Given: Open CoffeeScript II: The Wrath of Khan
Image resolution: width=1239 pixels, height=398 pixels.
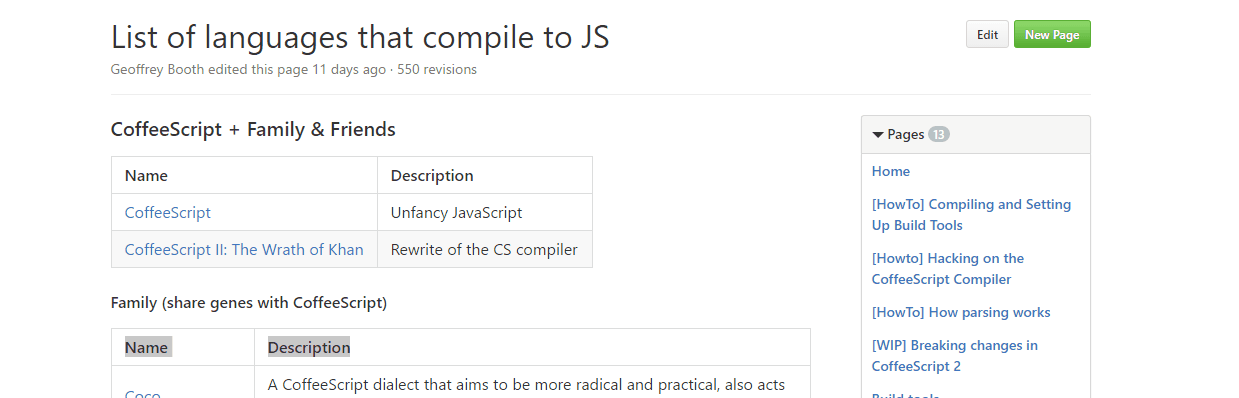Looking at the screenshot, I should [x=244, y=249].
